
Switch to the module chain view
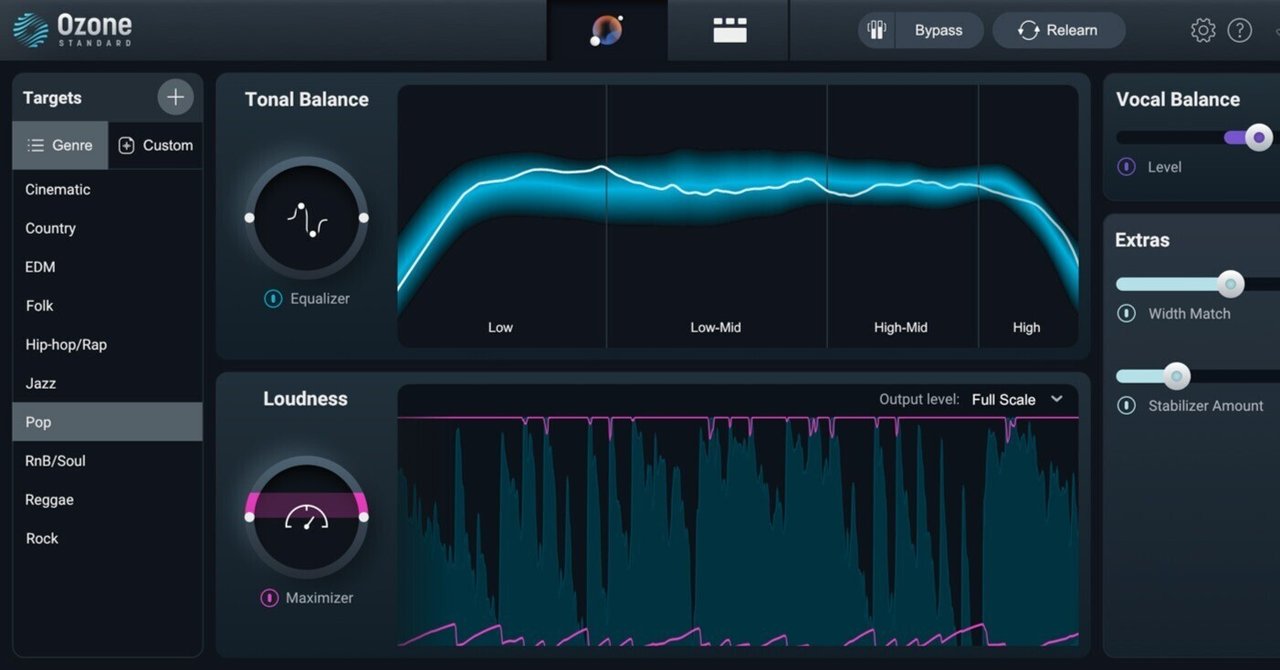pyautogui.click(x=730, y=30)
